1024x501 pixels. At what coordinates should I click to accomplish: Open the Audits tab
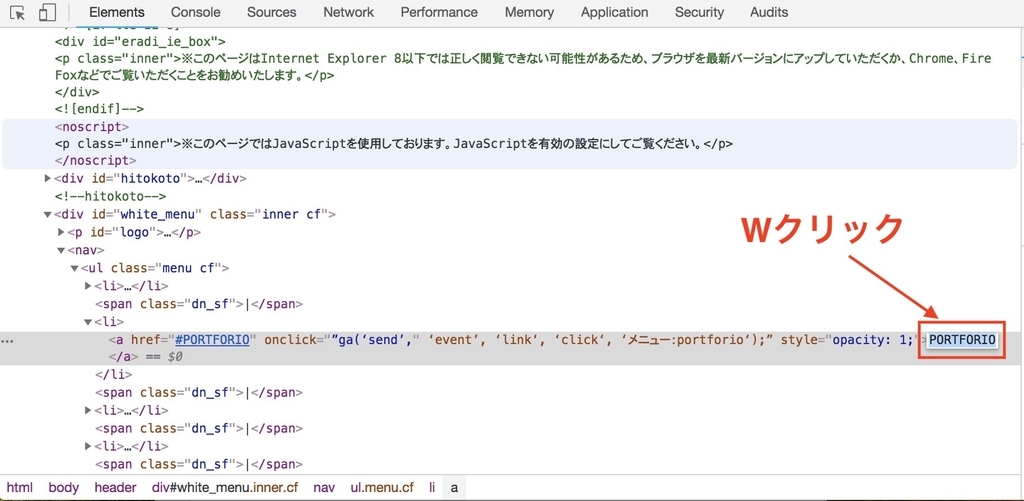click(x=769, y=12)
